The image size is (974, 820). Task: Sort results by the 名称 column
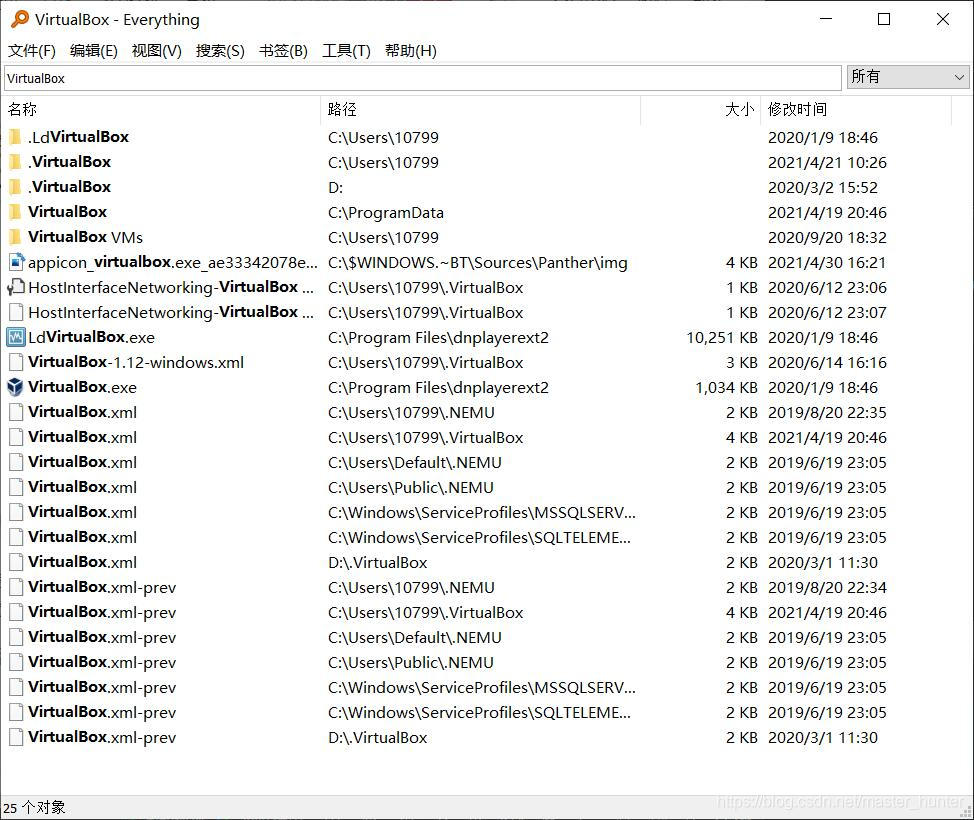[22, 109]
